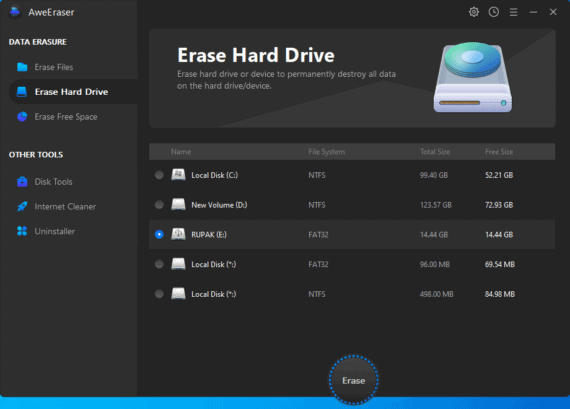Click the Erase Files folder icon
The image size is (570, 409).
pyautogui.click(x=22, y=67)
